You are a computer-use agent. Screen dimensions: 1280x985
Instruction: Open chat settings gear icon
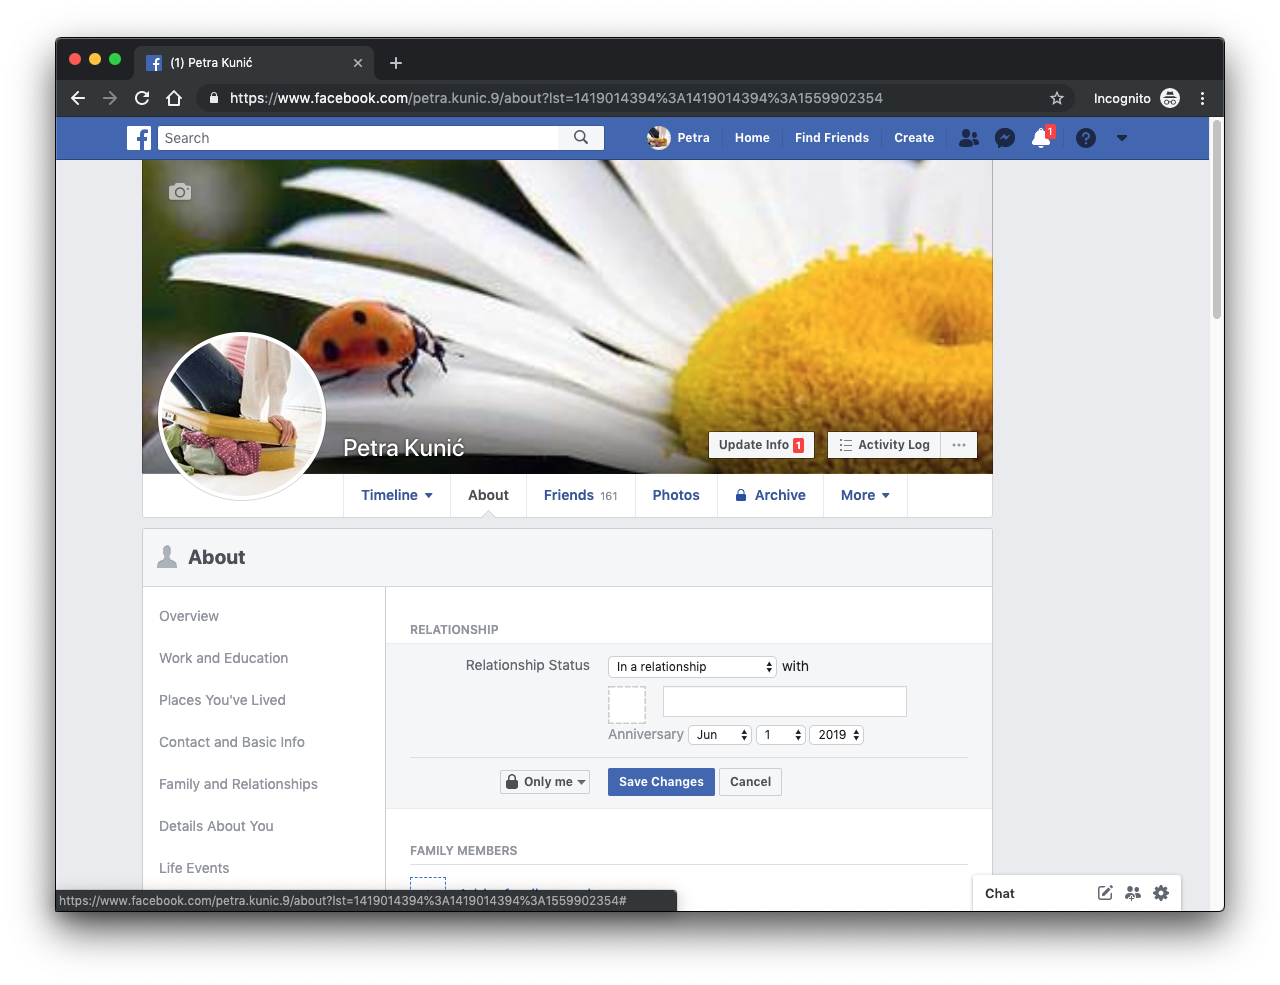1161,893
